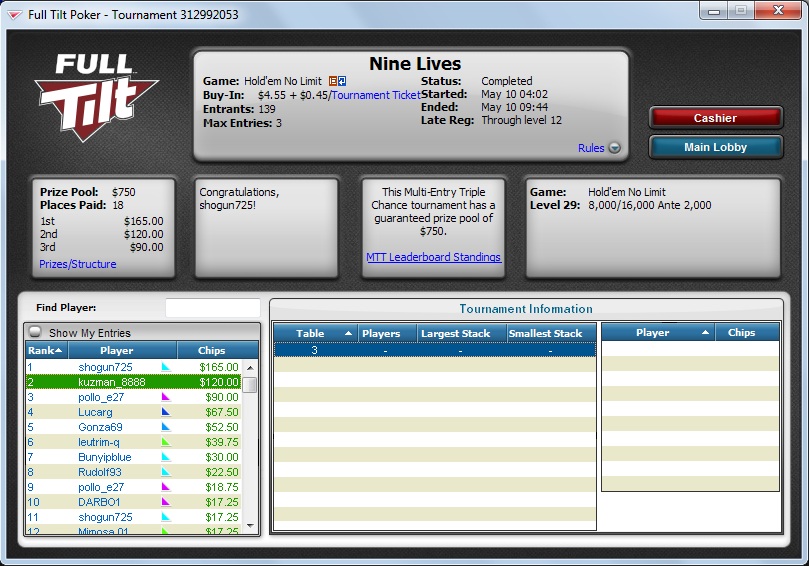The width and height of the screenshot is (809, 566).
Task: Select the Lucarg player row
Action: tap(133, 412)
